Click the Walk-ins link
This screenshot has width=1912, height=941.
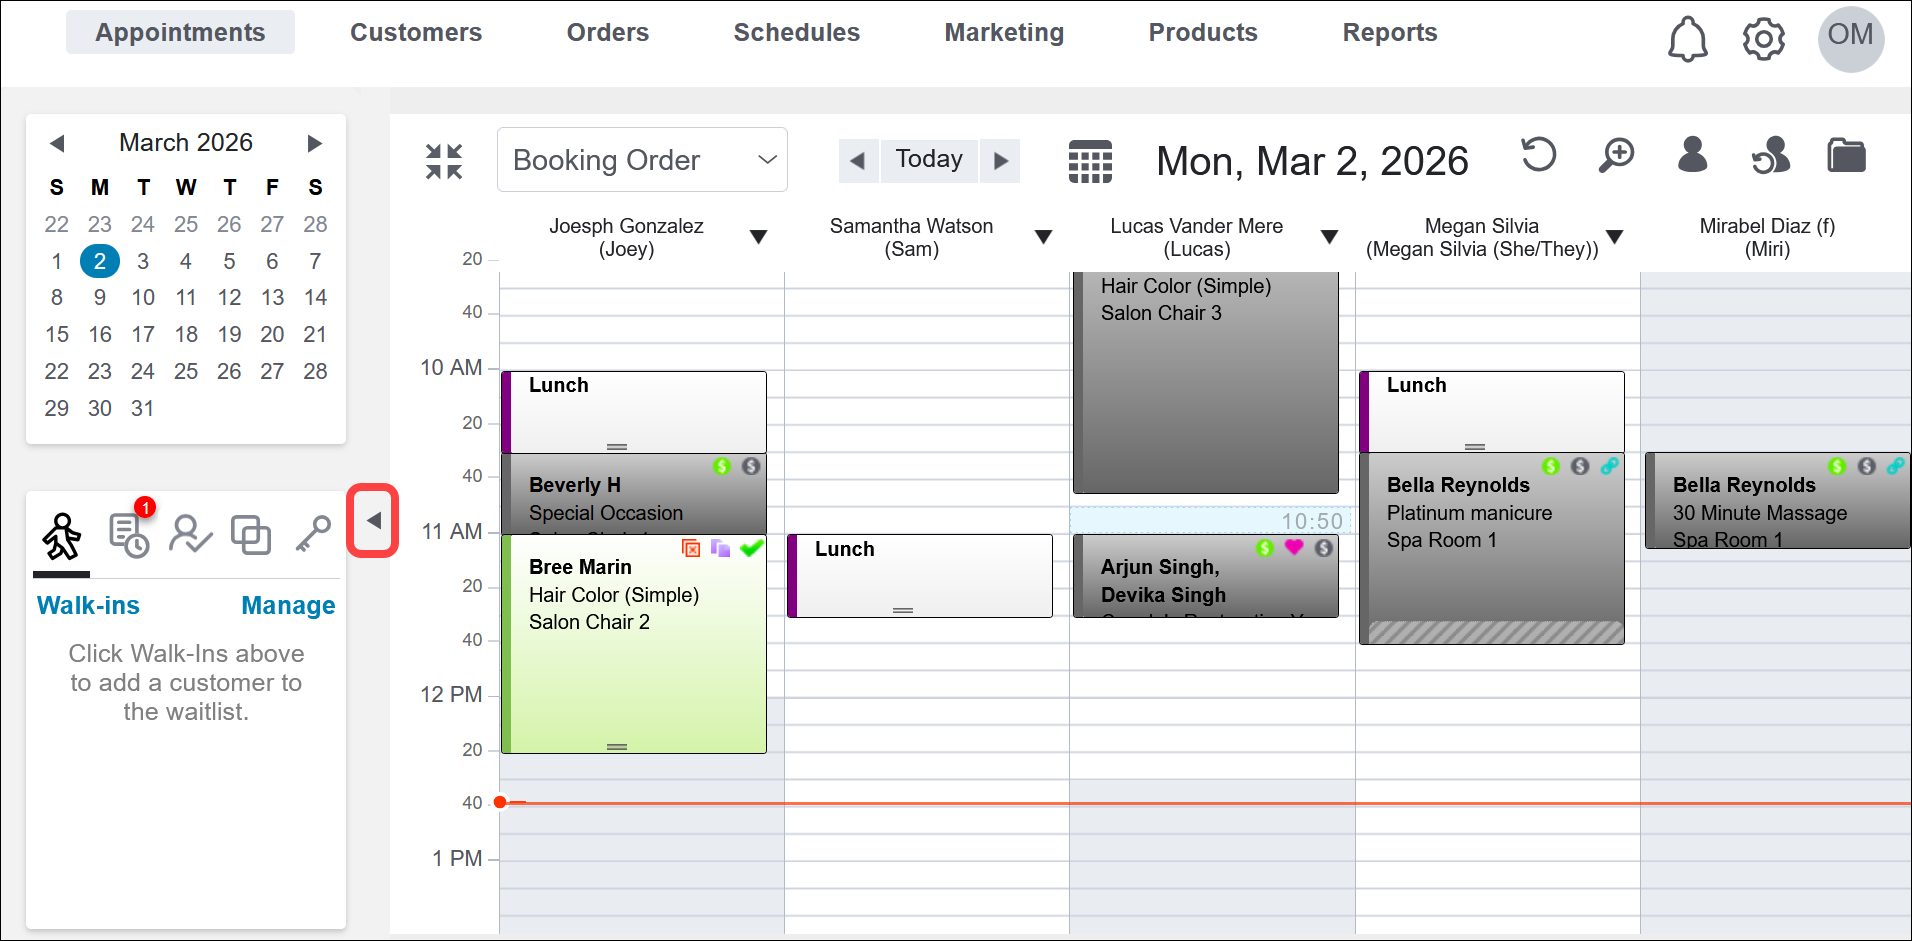coord(88,605)
